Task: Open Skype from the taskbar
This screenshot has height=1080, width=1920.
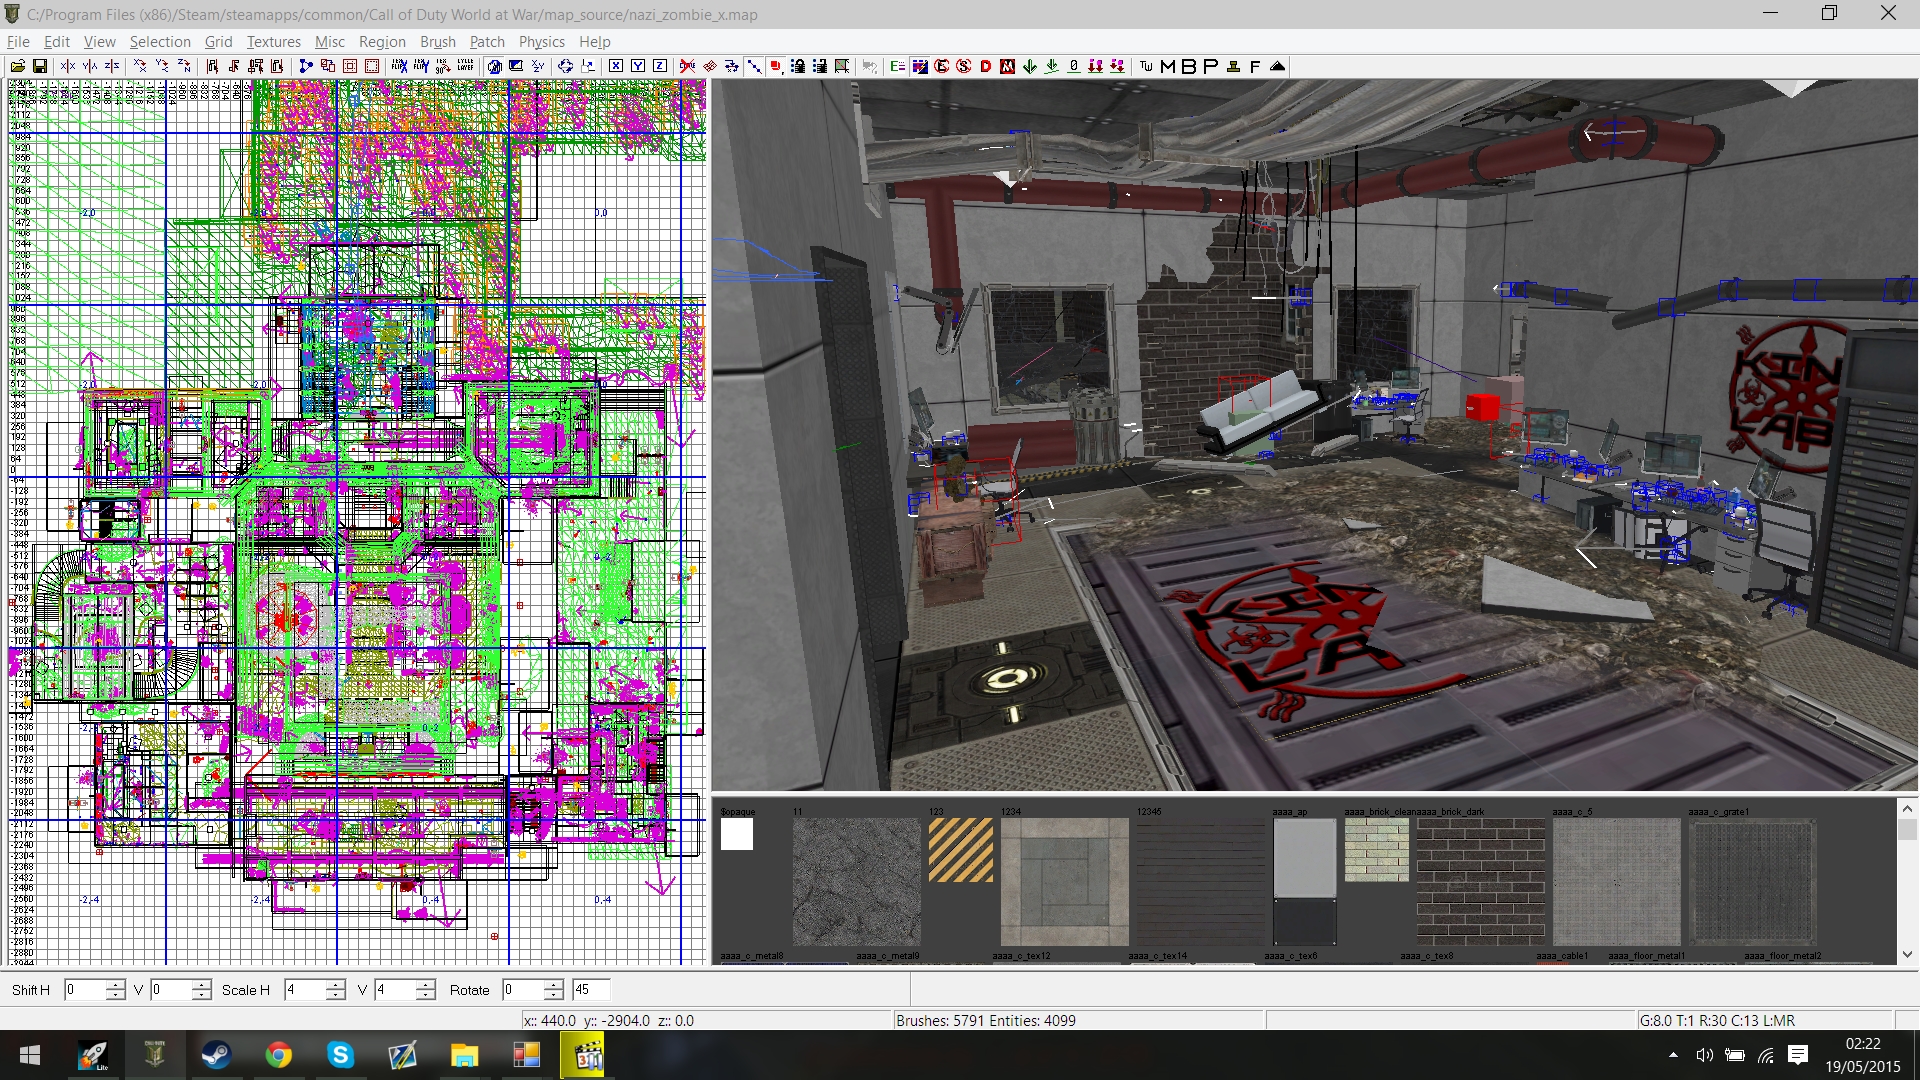Action: [x=340, y=1055]
